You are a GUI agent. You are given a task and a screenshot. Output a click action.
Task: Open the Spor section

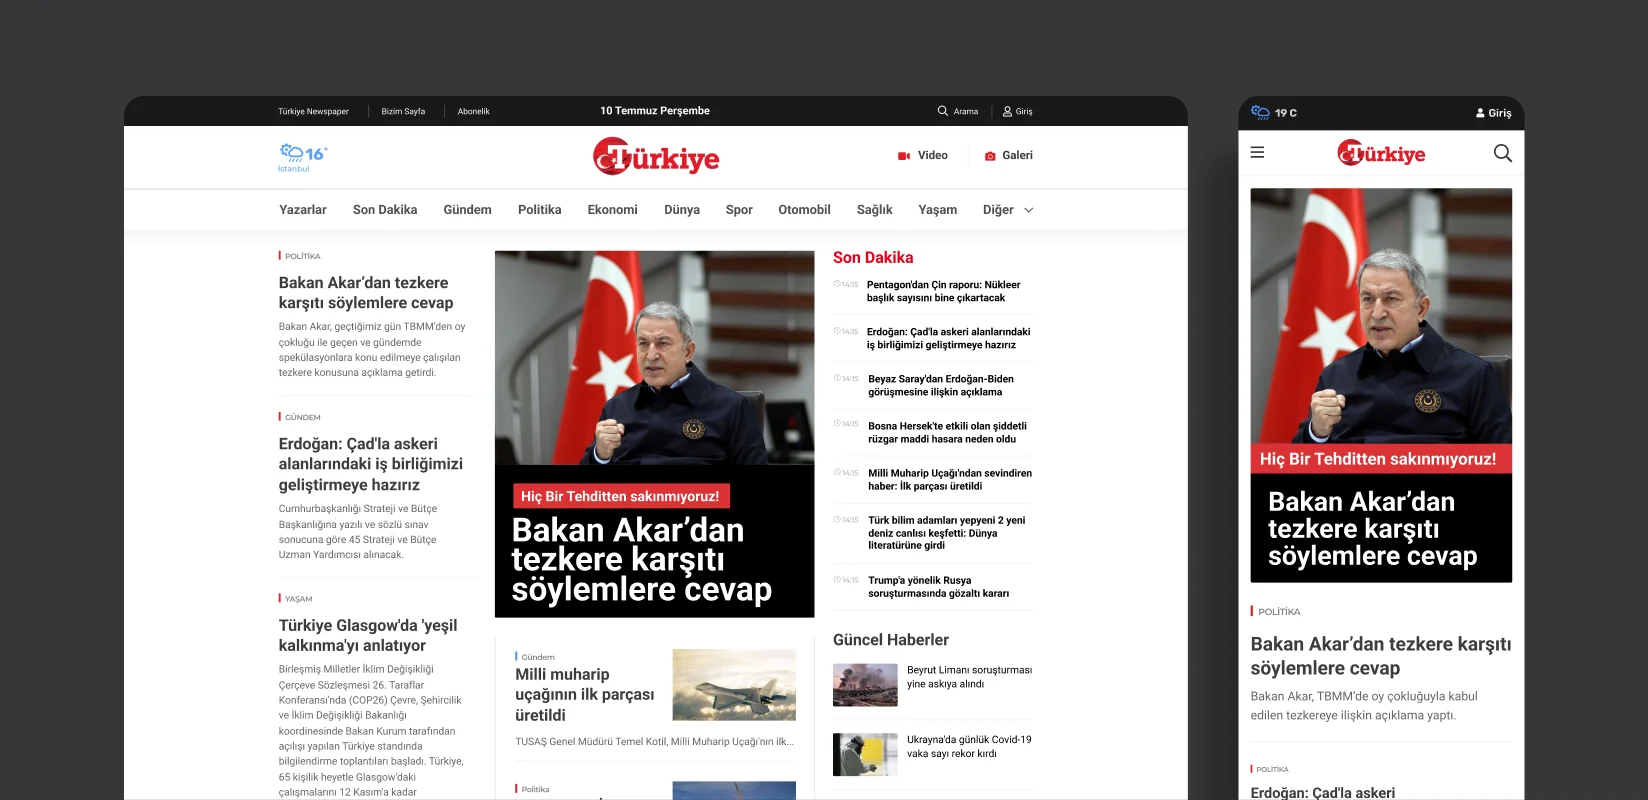pos(739,210)
